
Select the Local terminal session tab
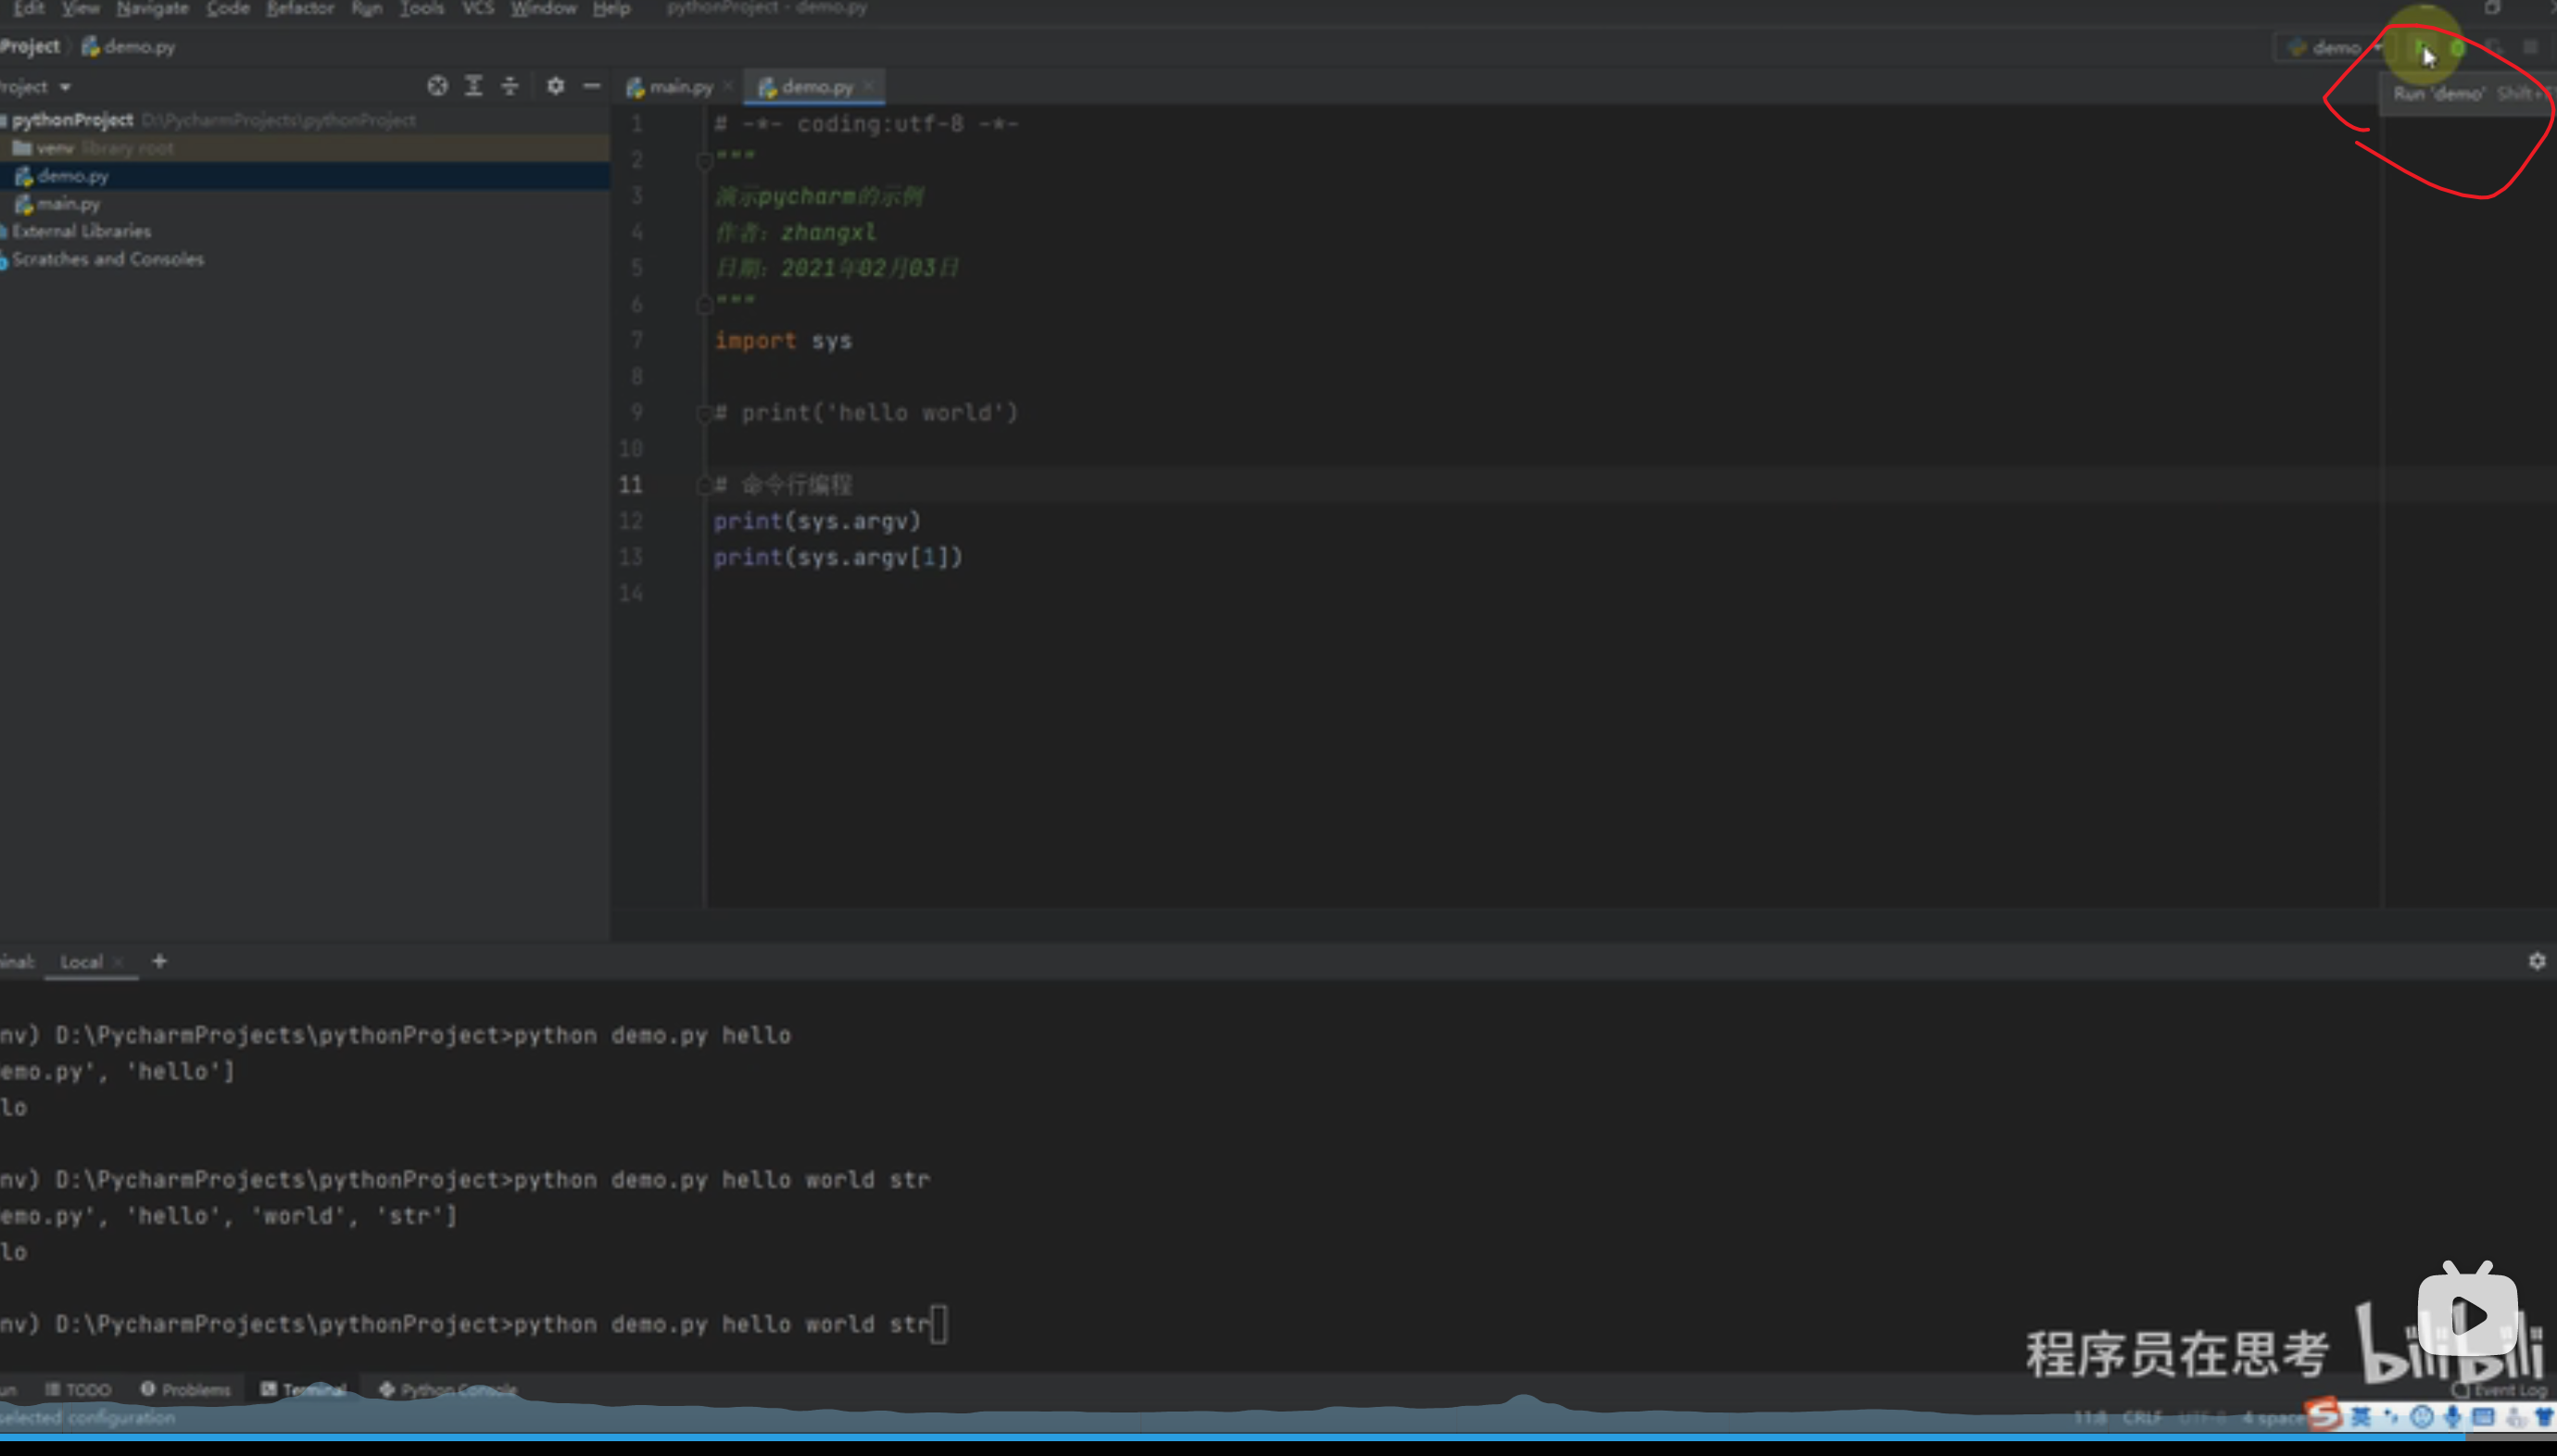click(x=81, y=962)
